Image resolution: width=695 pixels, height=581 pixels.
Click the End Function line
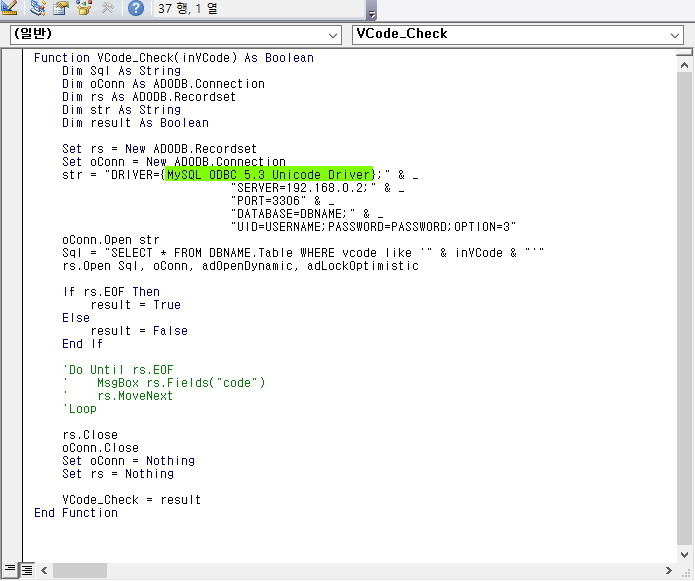[76, 513]
